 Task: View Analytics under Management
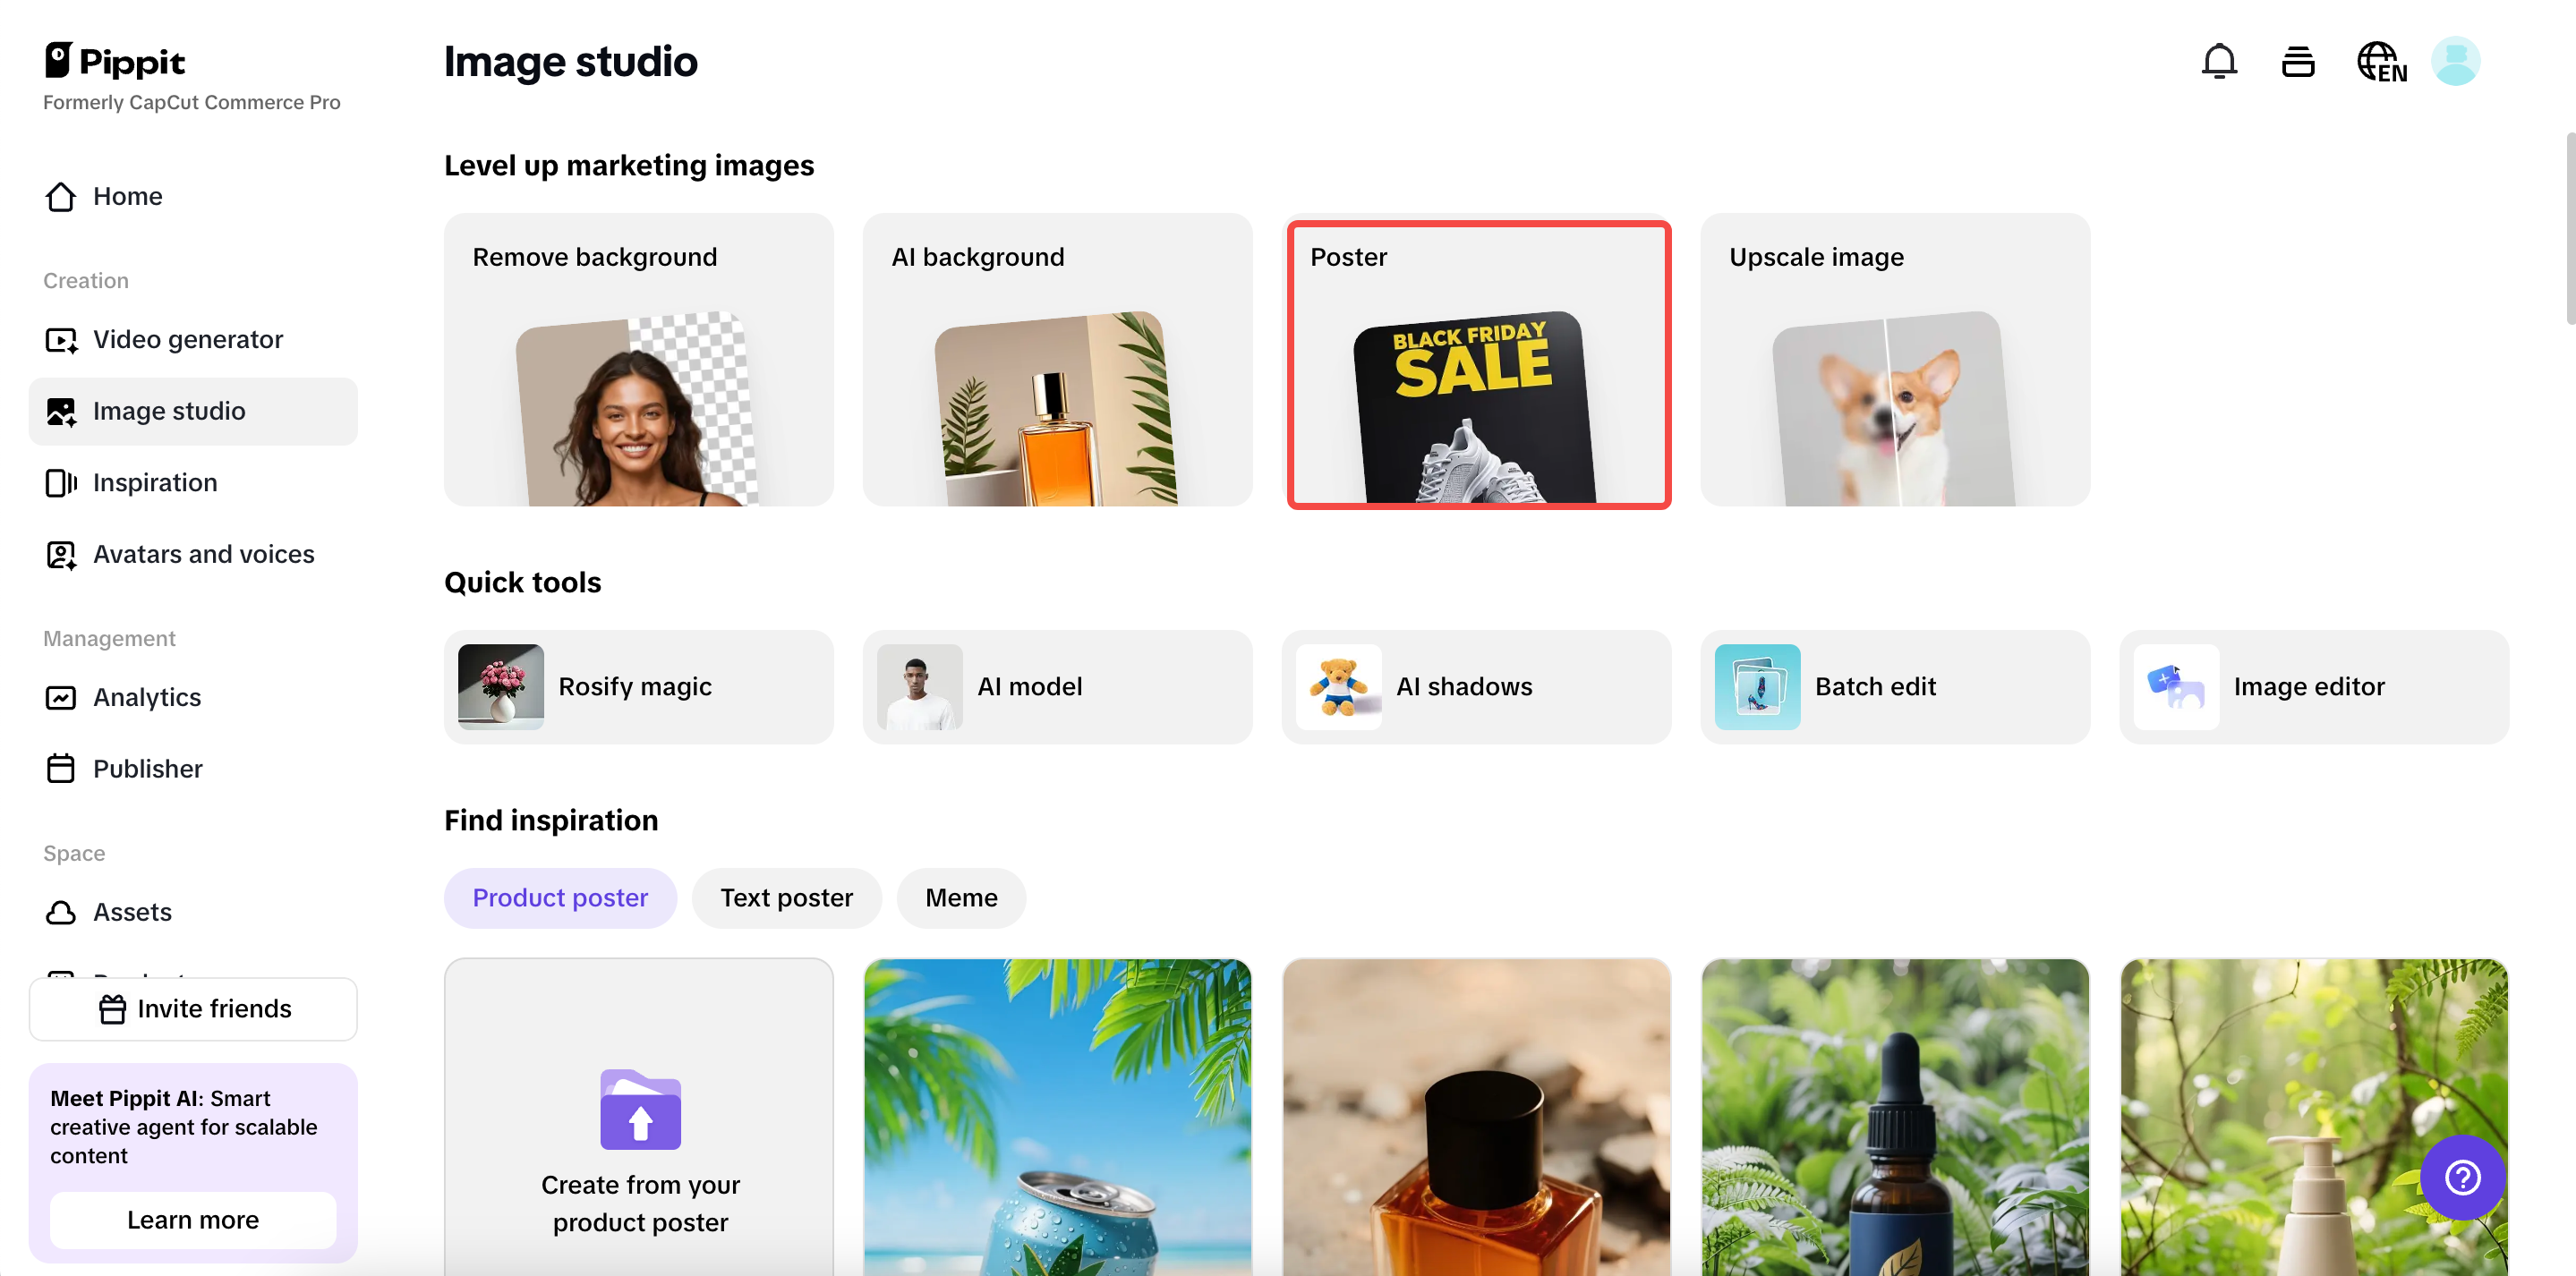(x=146, y=697)
